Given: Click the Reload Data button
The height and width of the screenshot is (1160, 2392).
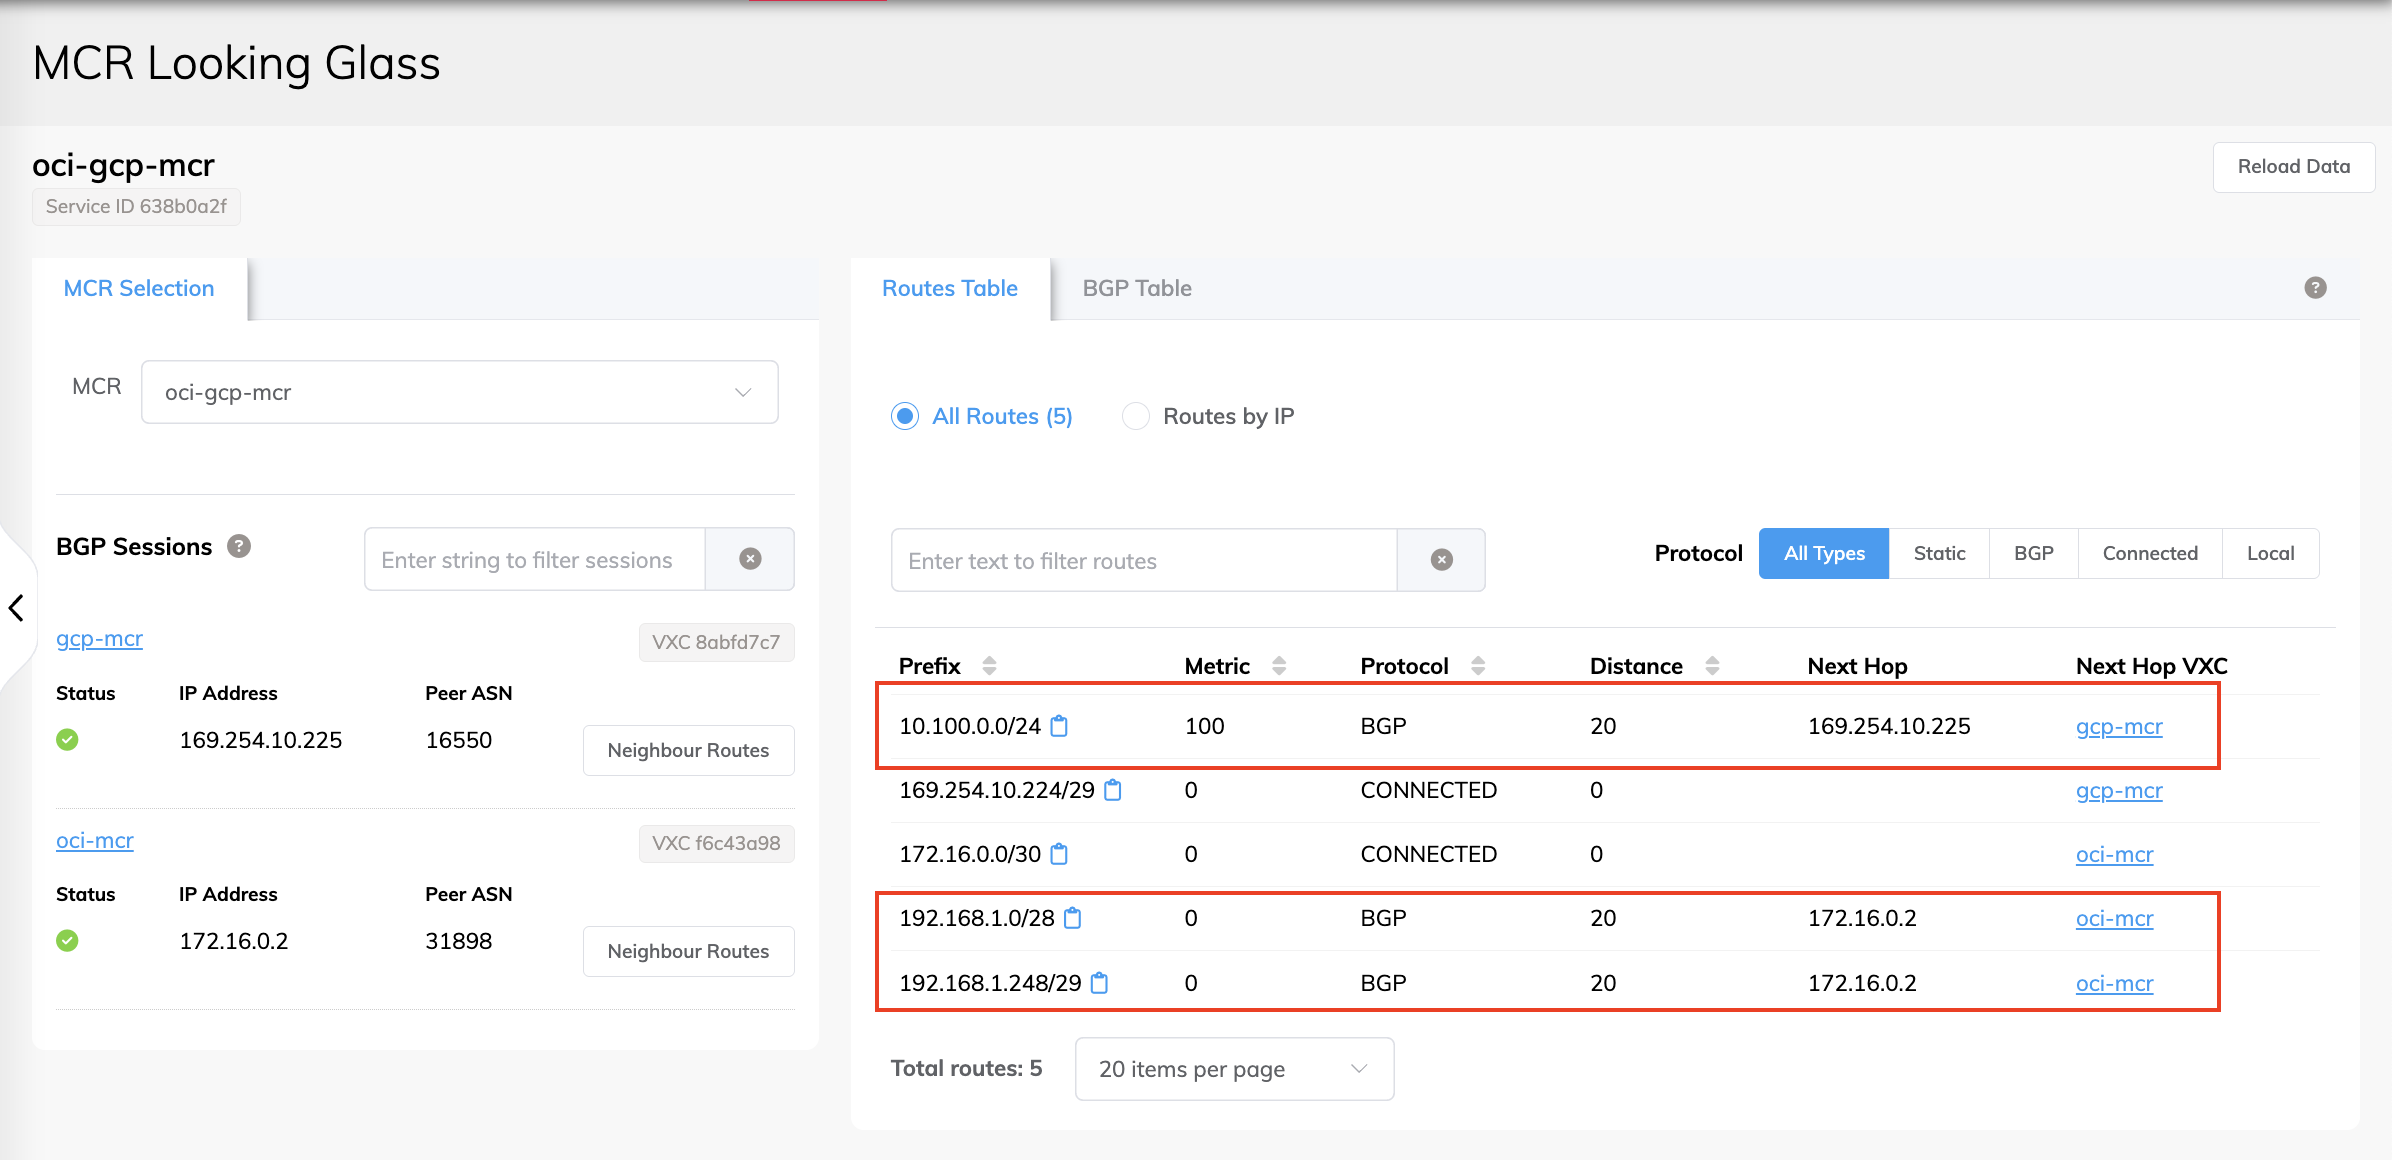Looking at the screenshot, I should (2293, 167).
